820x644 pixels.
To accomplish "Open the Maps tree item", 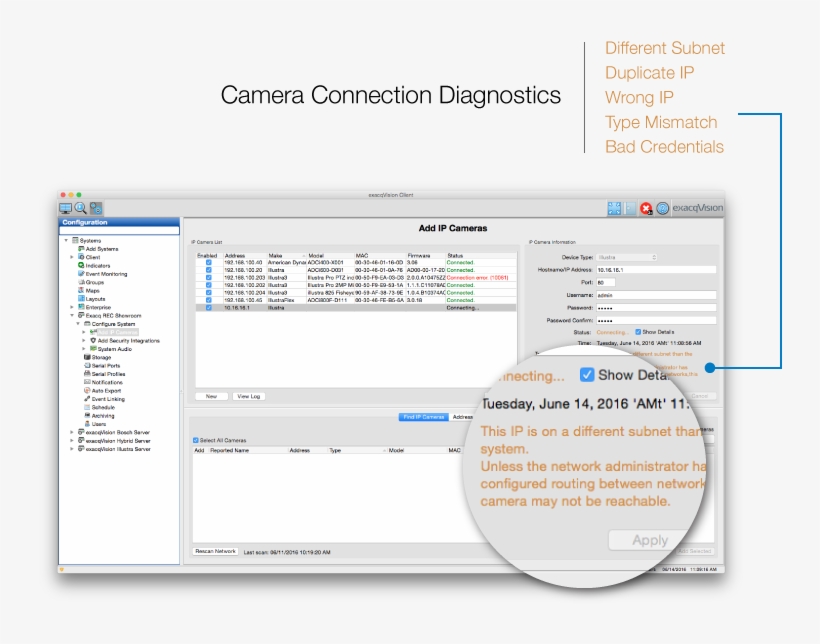I will [x=93, y=291].
